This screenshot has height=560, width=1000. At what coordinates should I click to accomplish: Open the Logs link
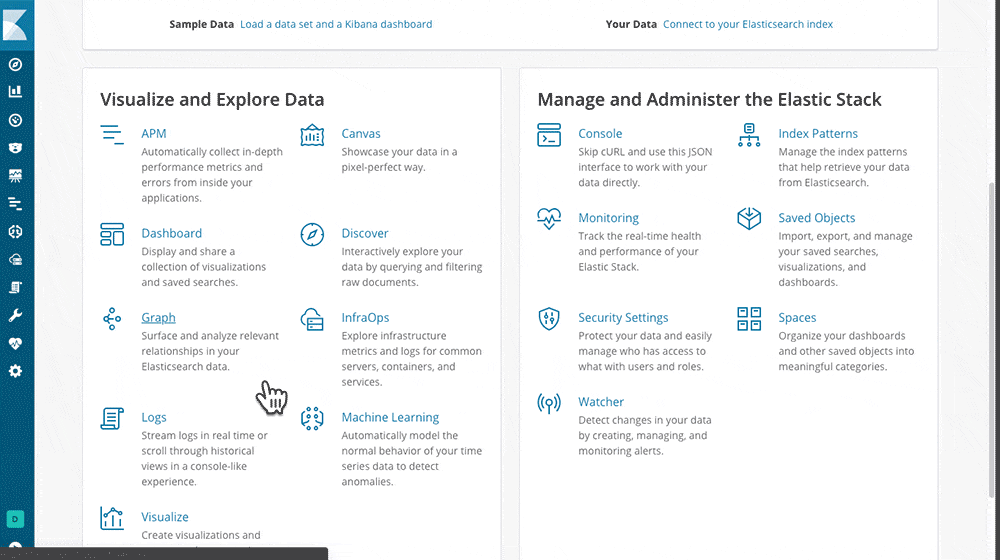click(x=154, y=417)
